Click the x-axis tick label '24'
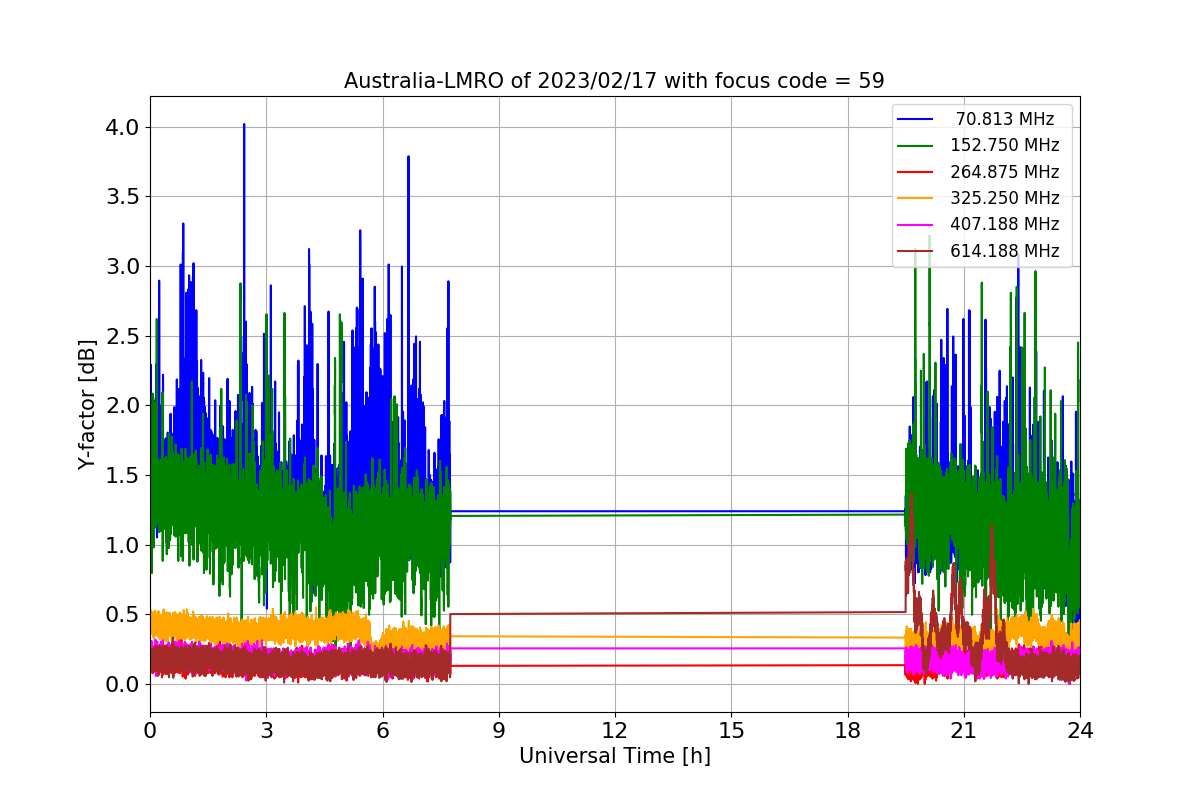 click(x=1080, y=730)
